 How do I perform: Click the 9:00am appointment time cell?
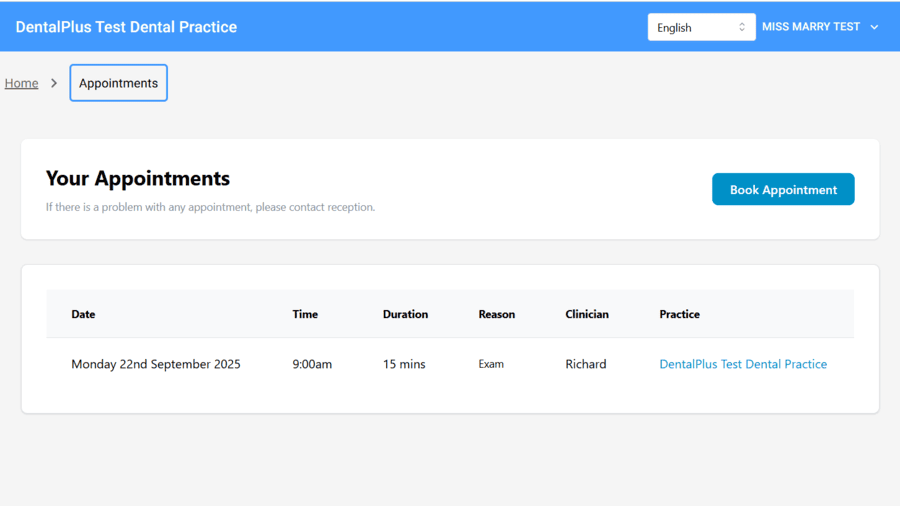pyautogui.click(x=312, y=364)
